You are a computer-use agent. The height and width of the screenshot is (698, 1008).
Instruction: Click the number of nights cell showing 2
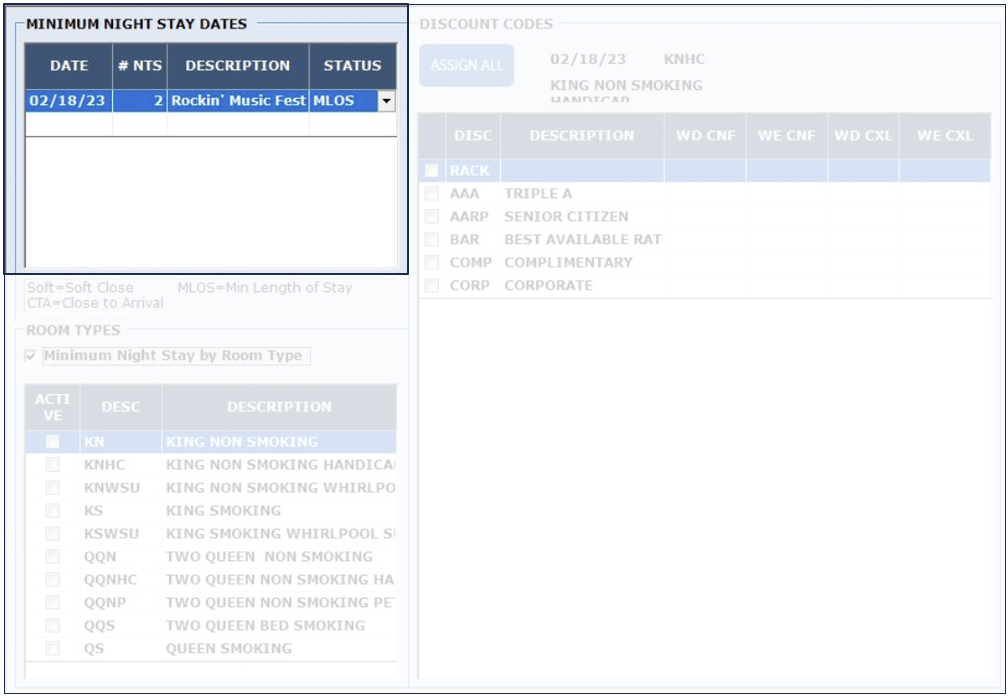[139, 101]
